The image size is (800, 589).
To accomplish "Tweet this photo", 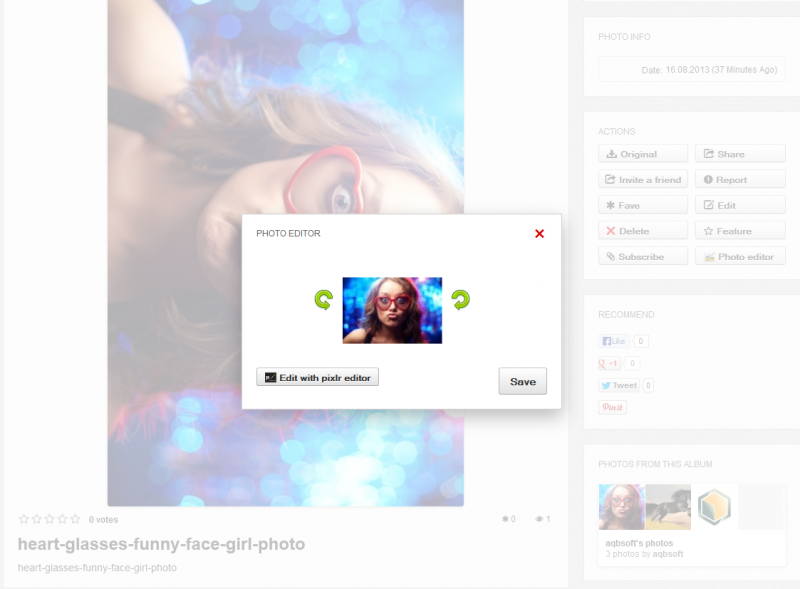I will click(x=619, y=385).
